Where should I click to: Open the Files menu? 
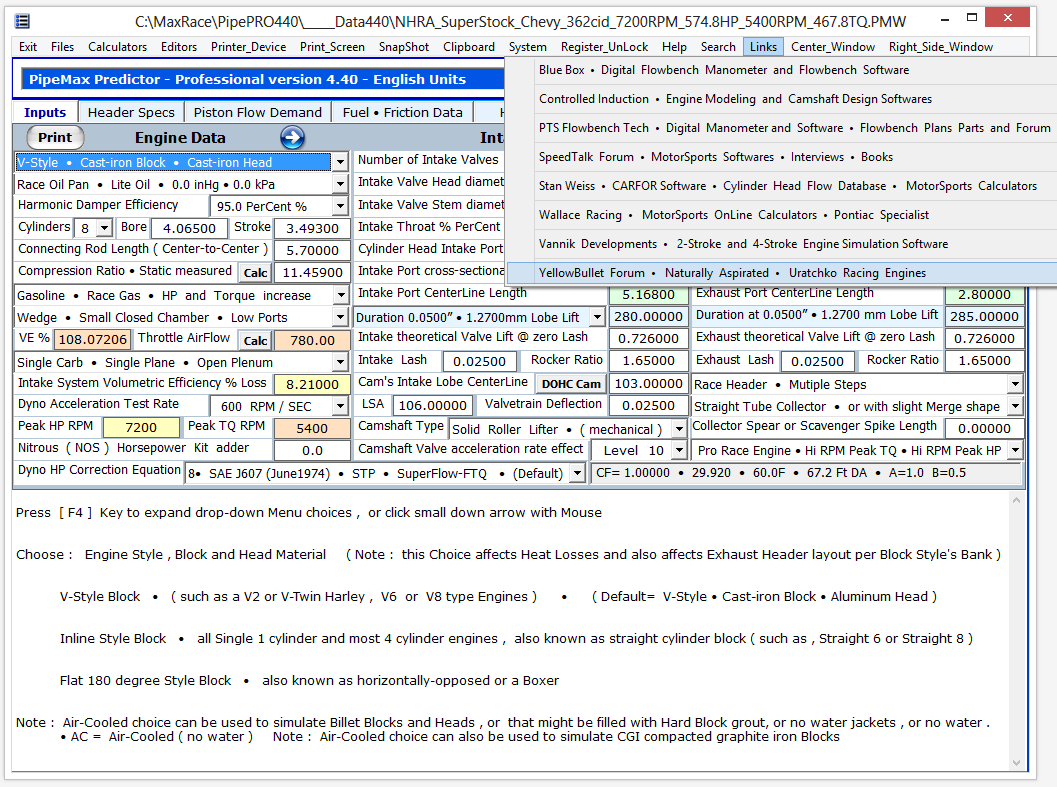tap(62, 47)
